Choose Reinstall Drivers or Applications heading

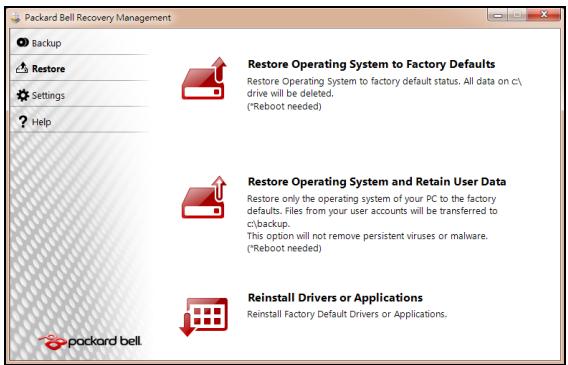[335, 298]
